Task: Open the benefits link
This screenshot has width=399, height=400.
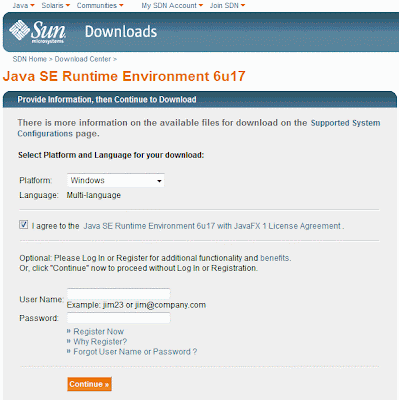Action: click(275, 258)
